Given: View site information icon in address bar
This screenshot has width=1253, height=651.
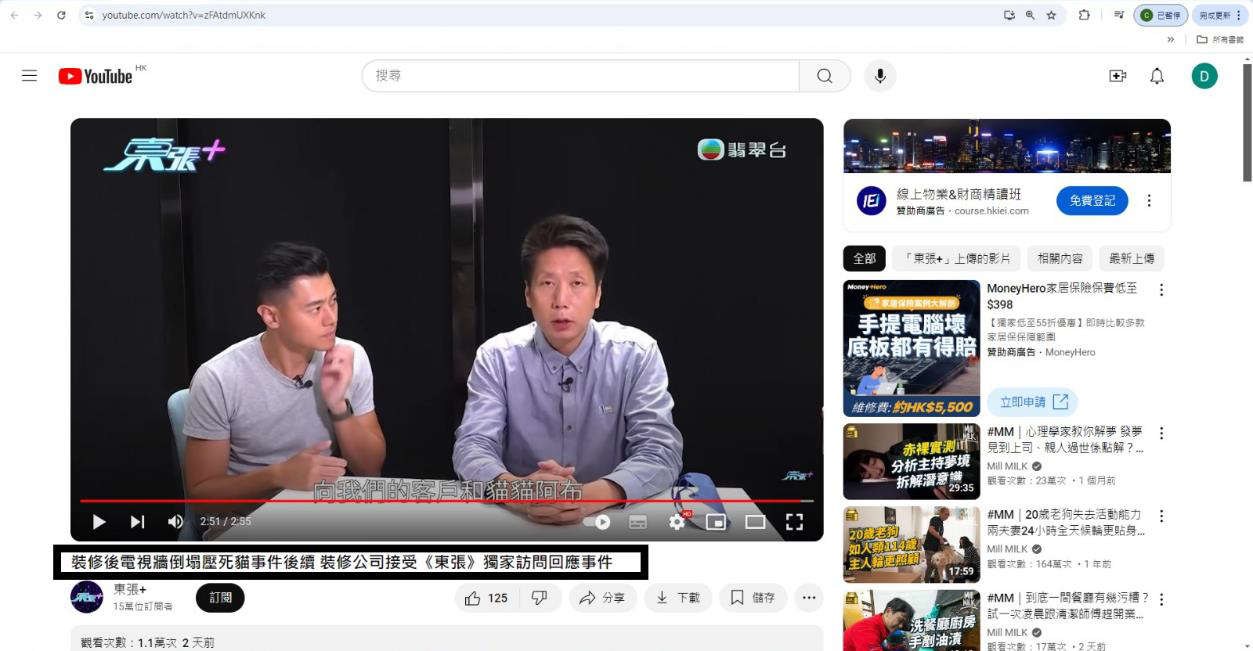Looking at the screenshot, I should pyautogui.click(x=89, y=15).
